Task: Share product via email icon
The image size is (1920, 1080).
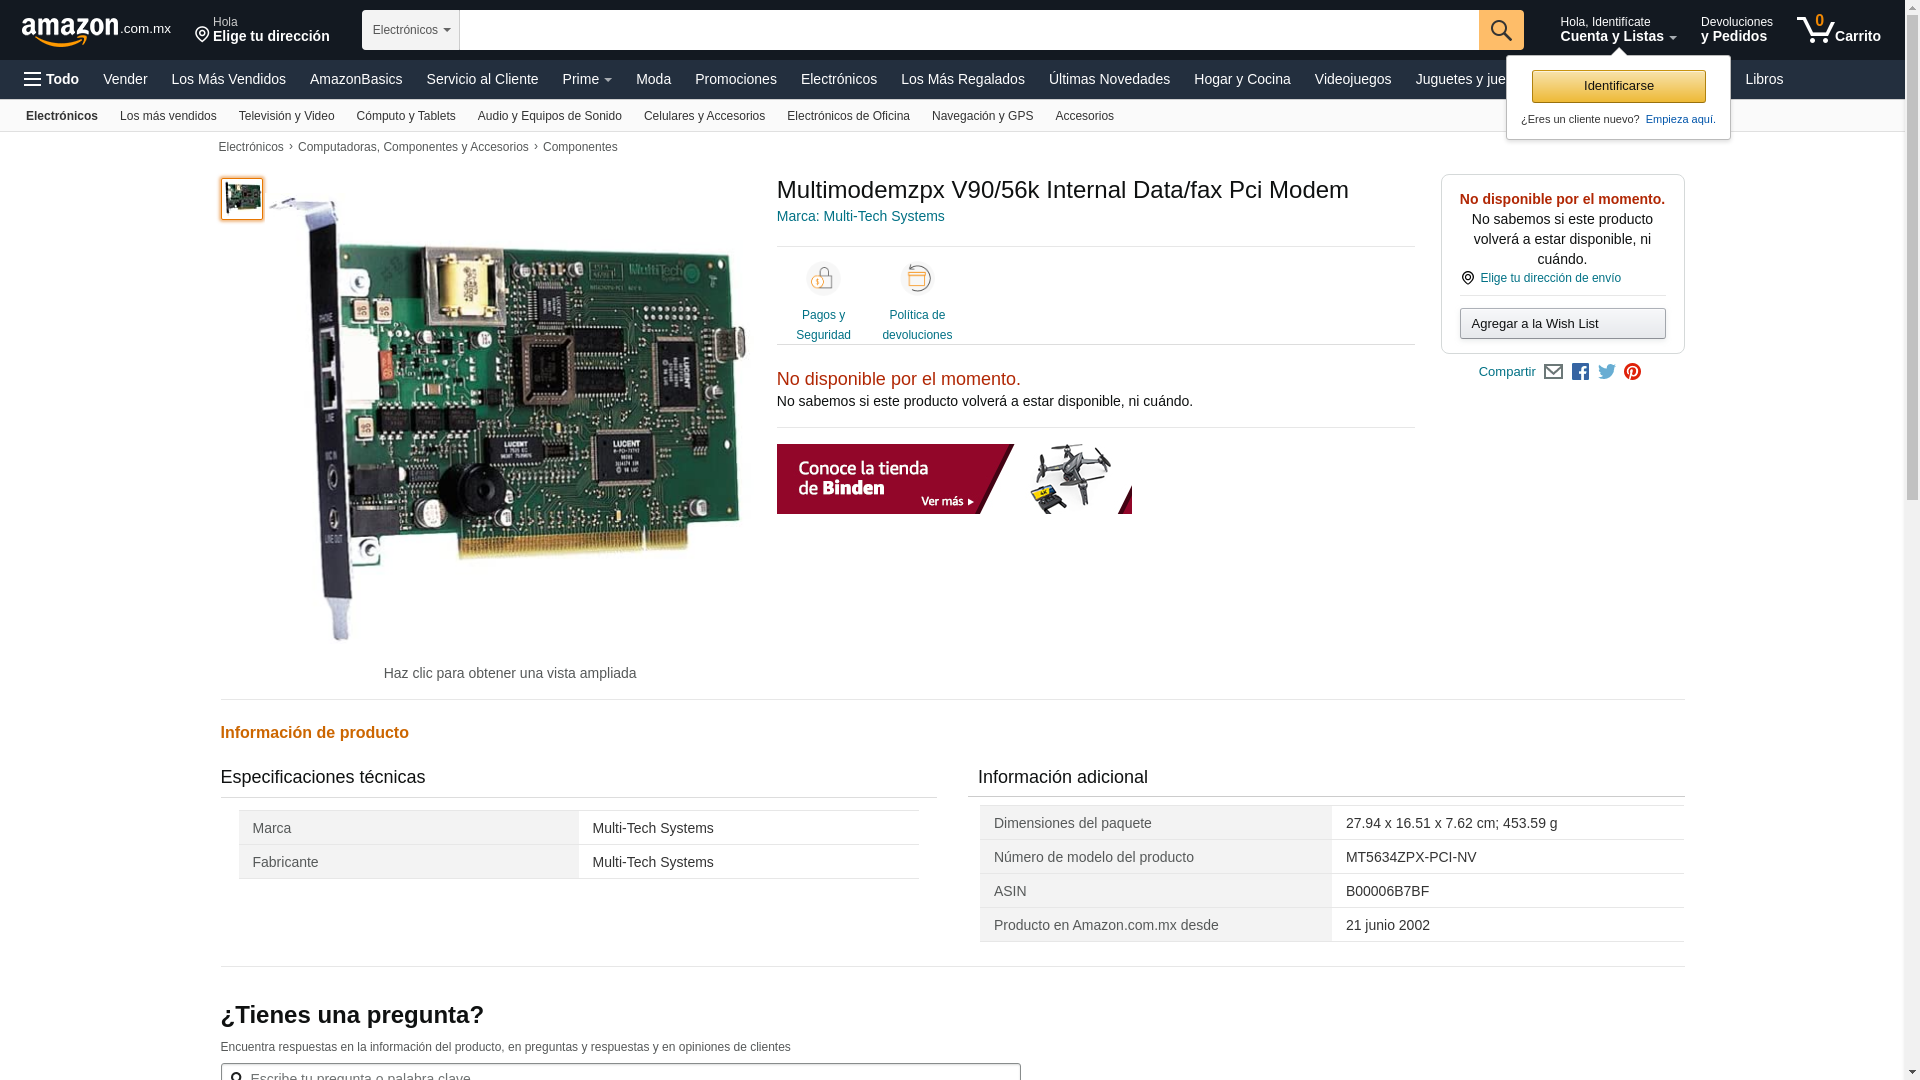Action: pos(1553,372)
